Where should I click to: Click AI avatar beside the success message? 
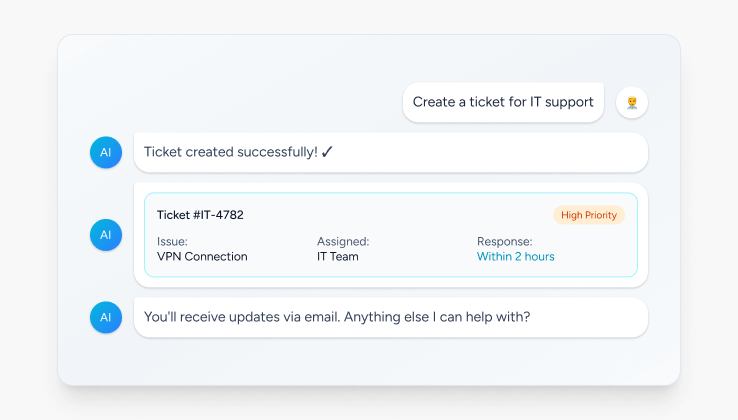point(106,153)
